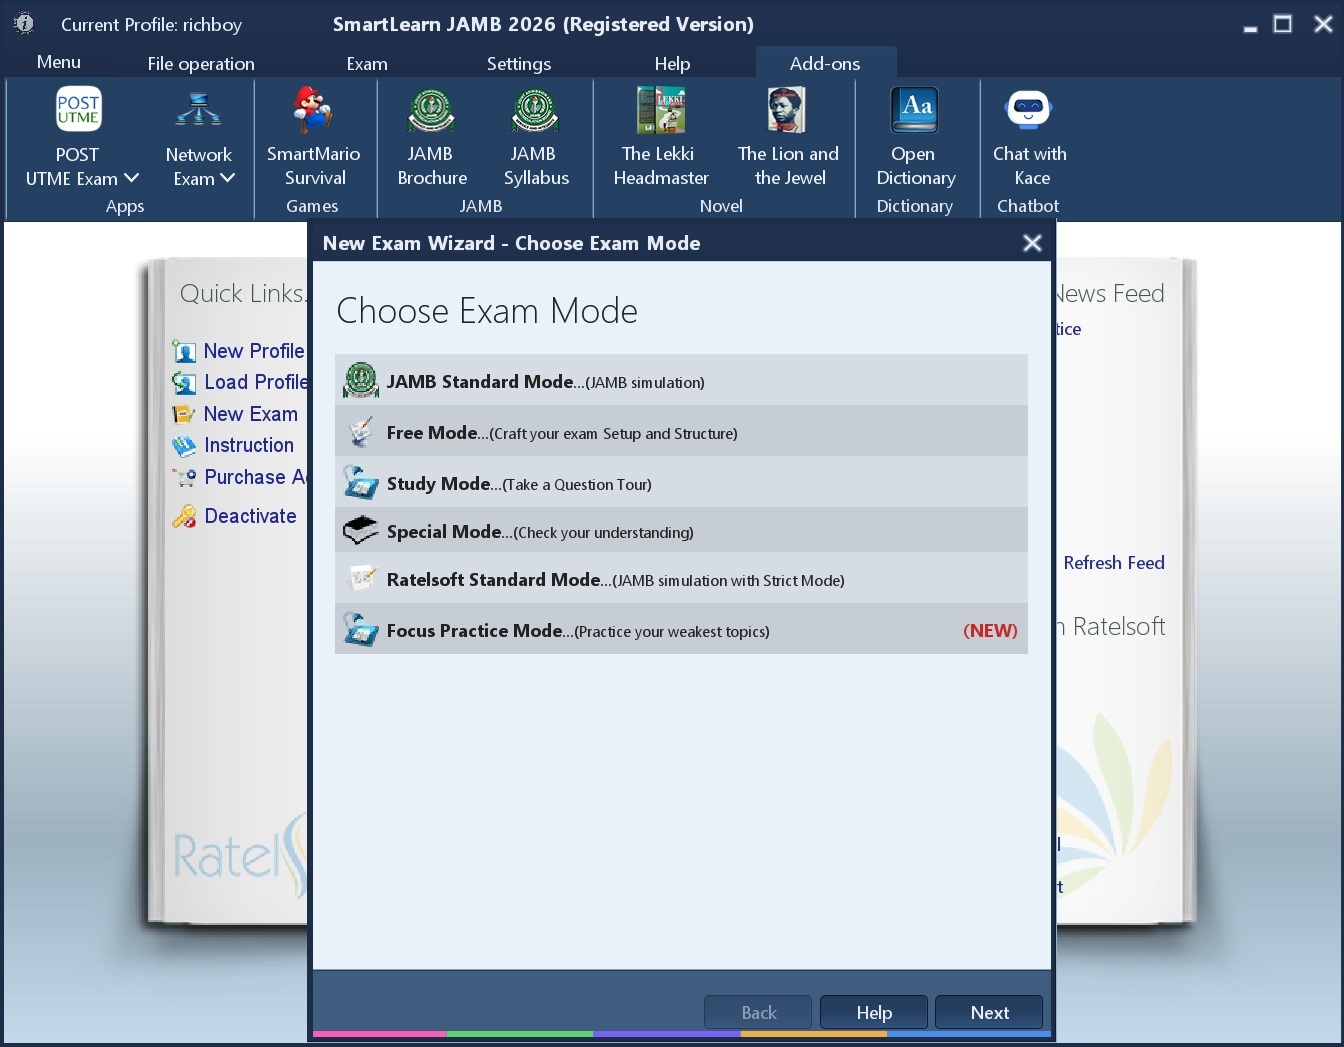Click the Help button in wizard
Image resolution: width=1344 pixels, height=1047 pixels.
coord(873,1012)
